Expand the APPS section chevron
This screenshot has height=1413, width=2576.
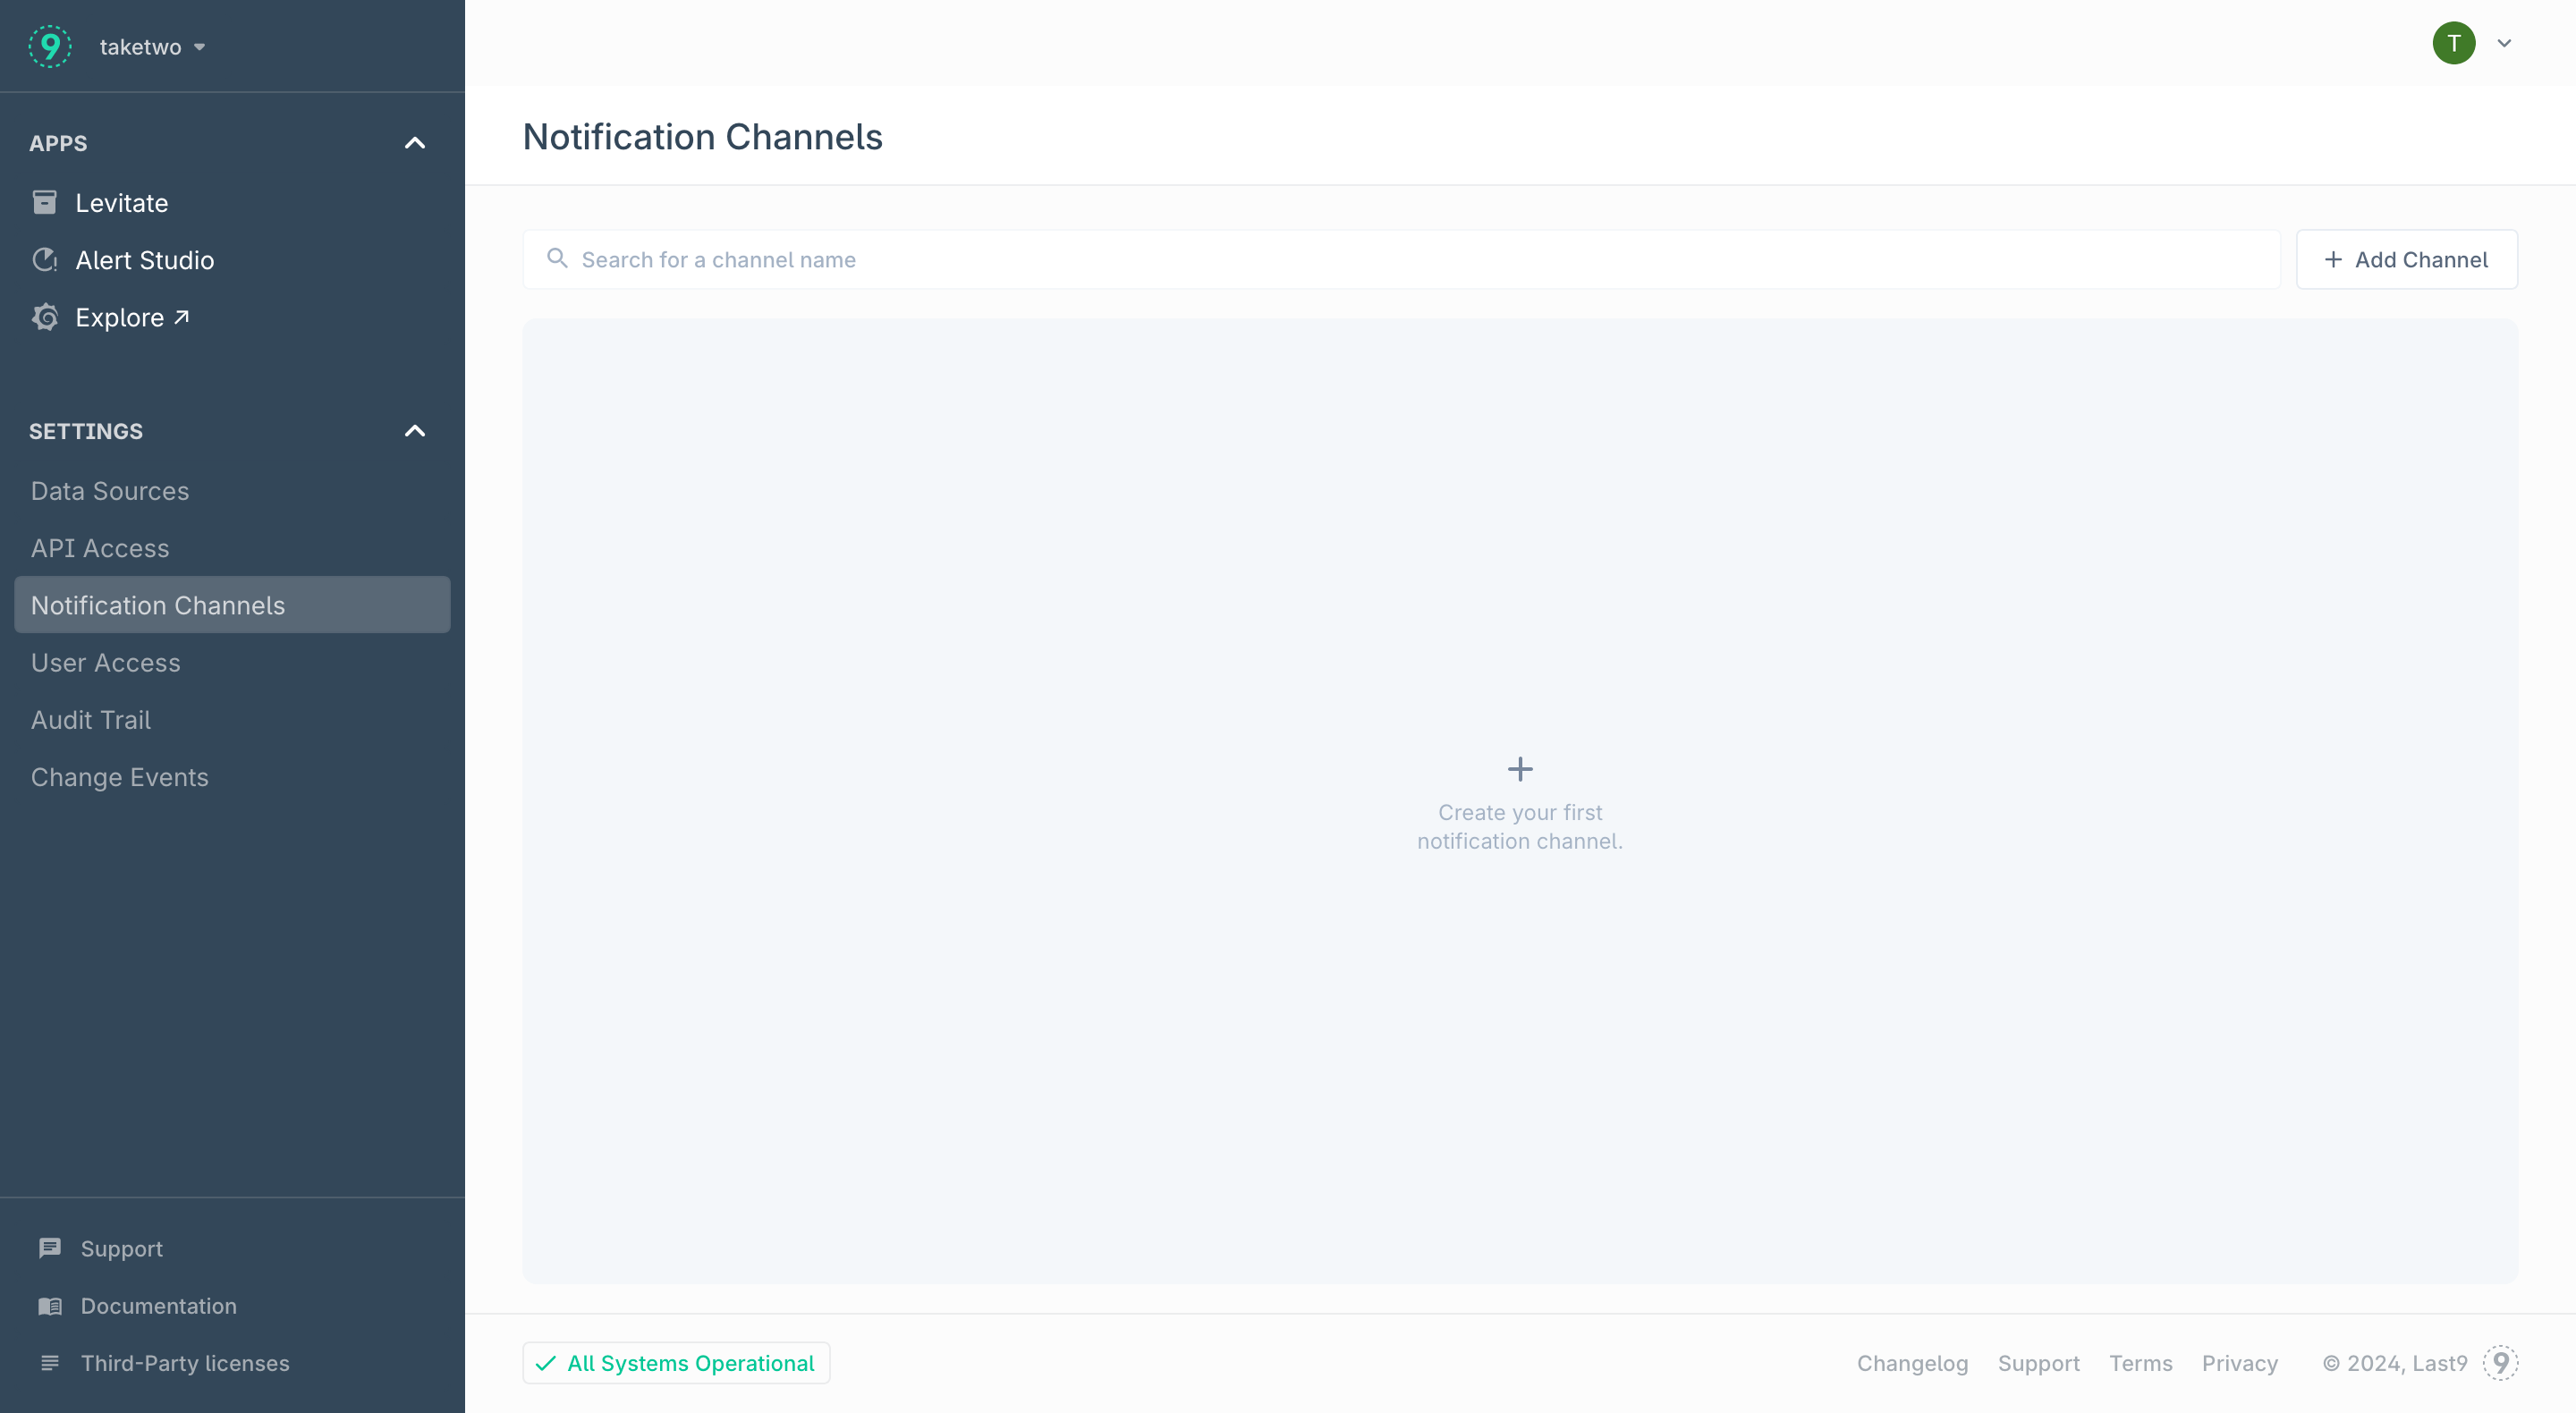pyautogui.click(x=416, y=143)
